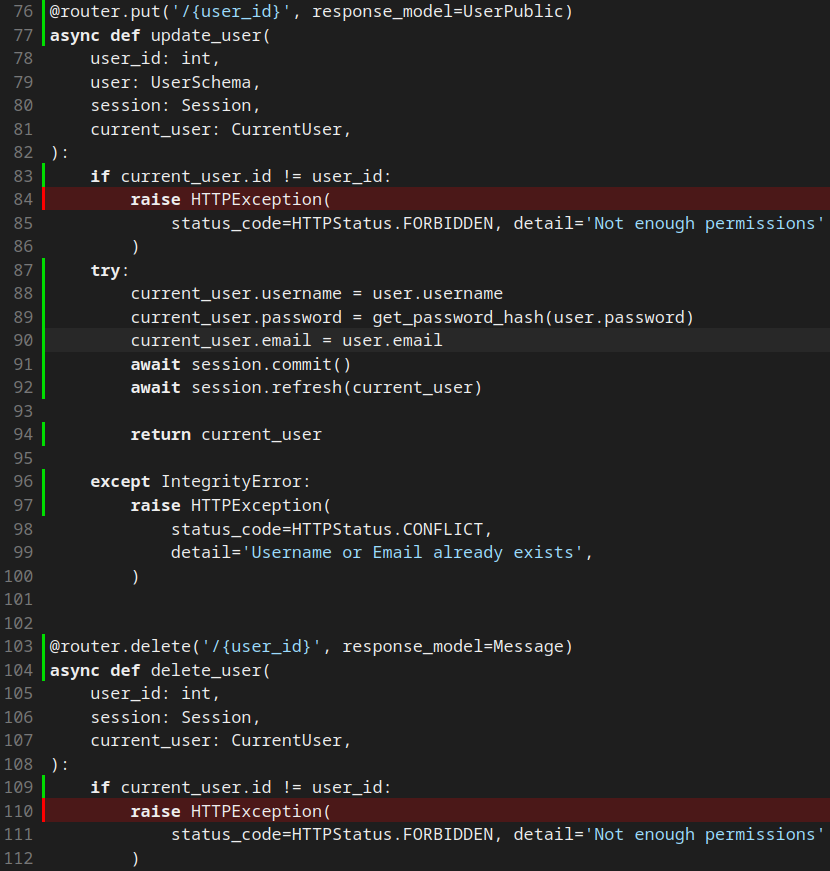830x871 pixels.
Task: Click UserSchema type on line 79
Action: [x=205, y=82]
